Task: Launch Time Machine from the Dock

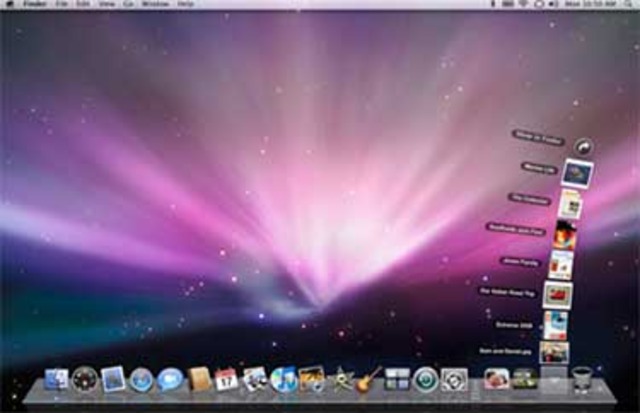Action: pos(426,380)
